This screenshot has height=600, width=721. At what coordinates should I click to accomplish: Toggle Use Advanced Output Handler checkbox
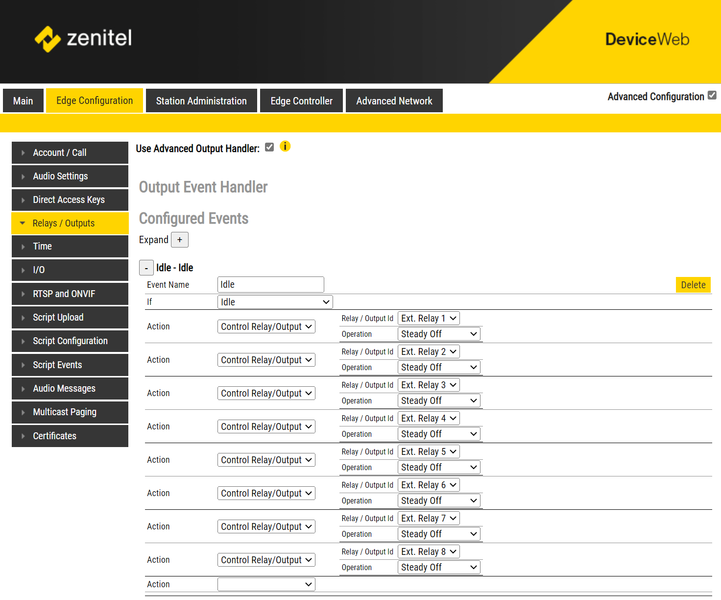tap(269, 147)
